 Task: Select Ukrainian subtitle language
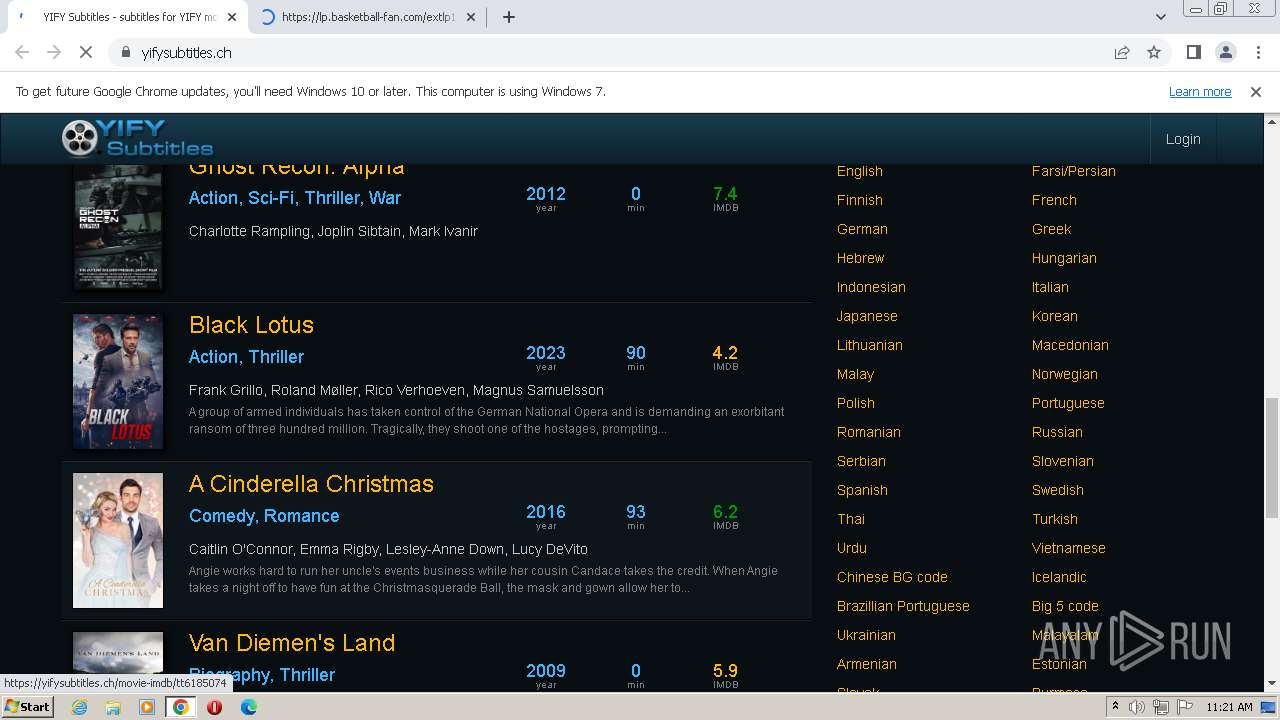pyautogui.click(x=866, y=635)
